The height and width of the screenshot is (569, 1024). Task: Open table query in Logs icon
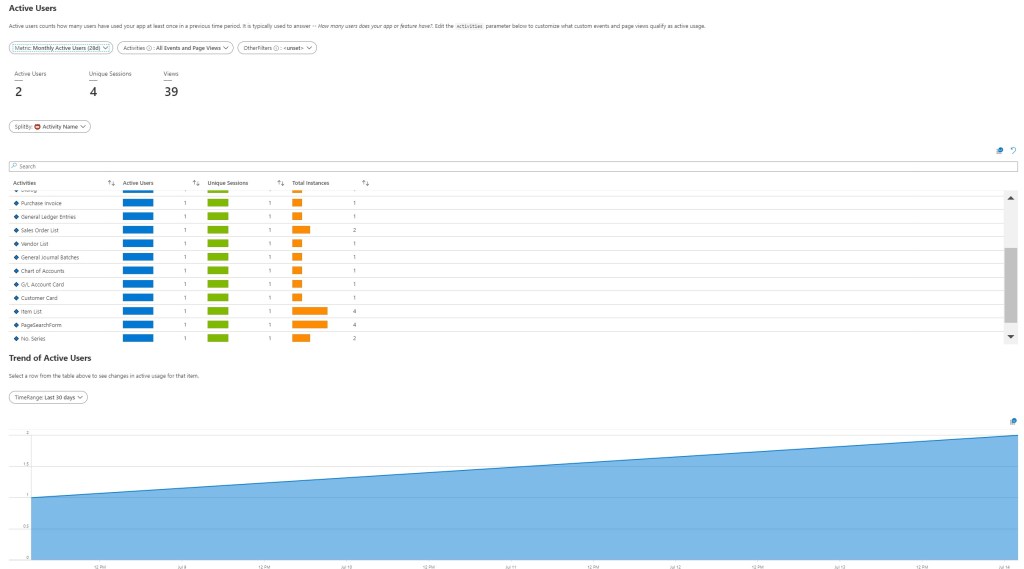click(999, 150)
